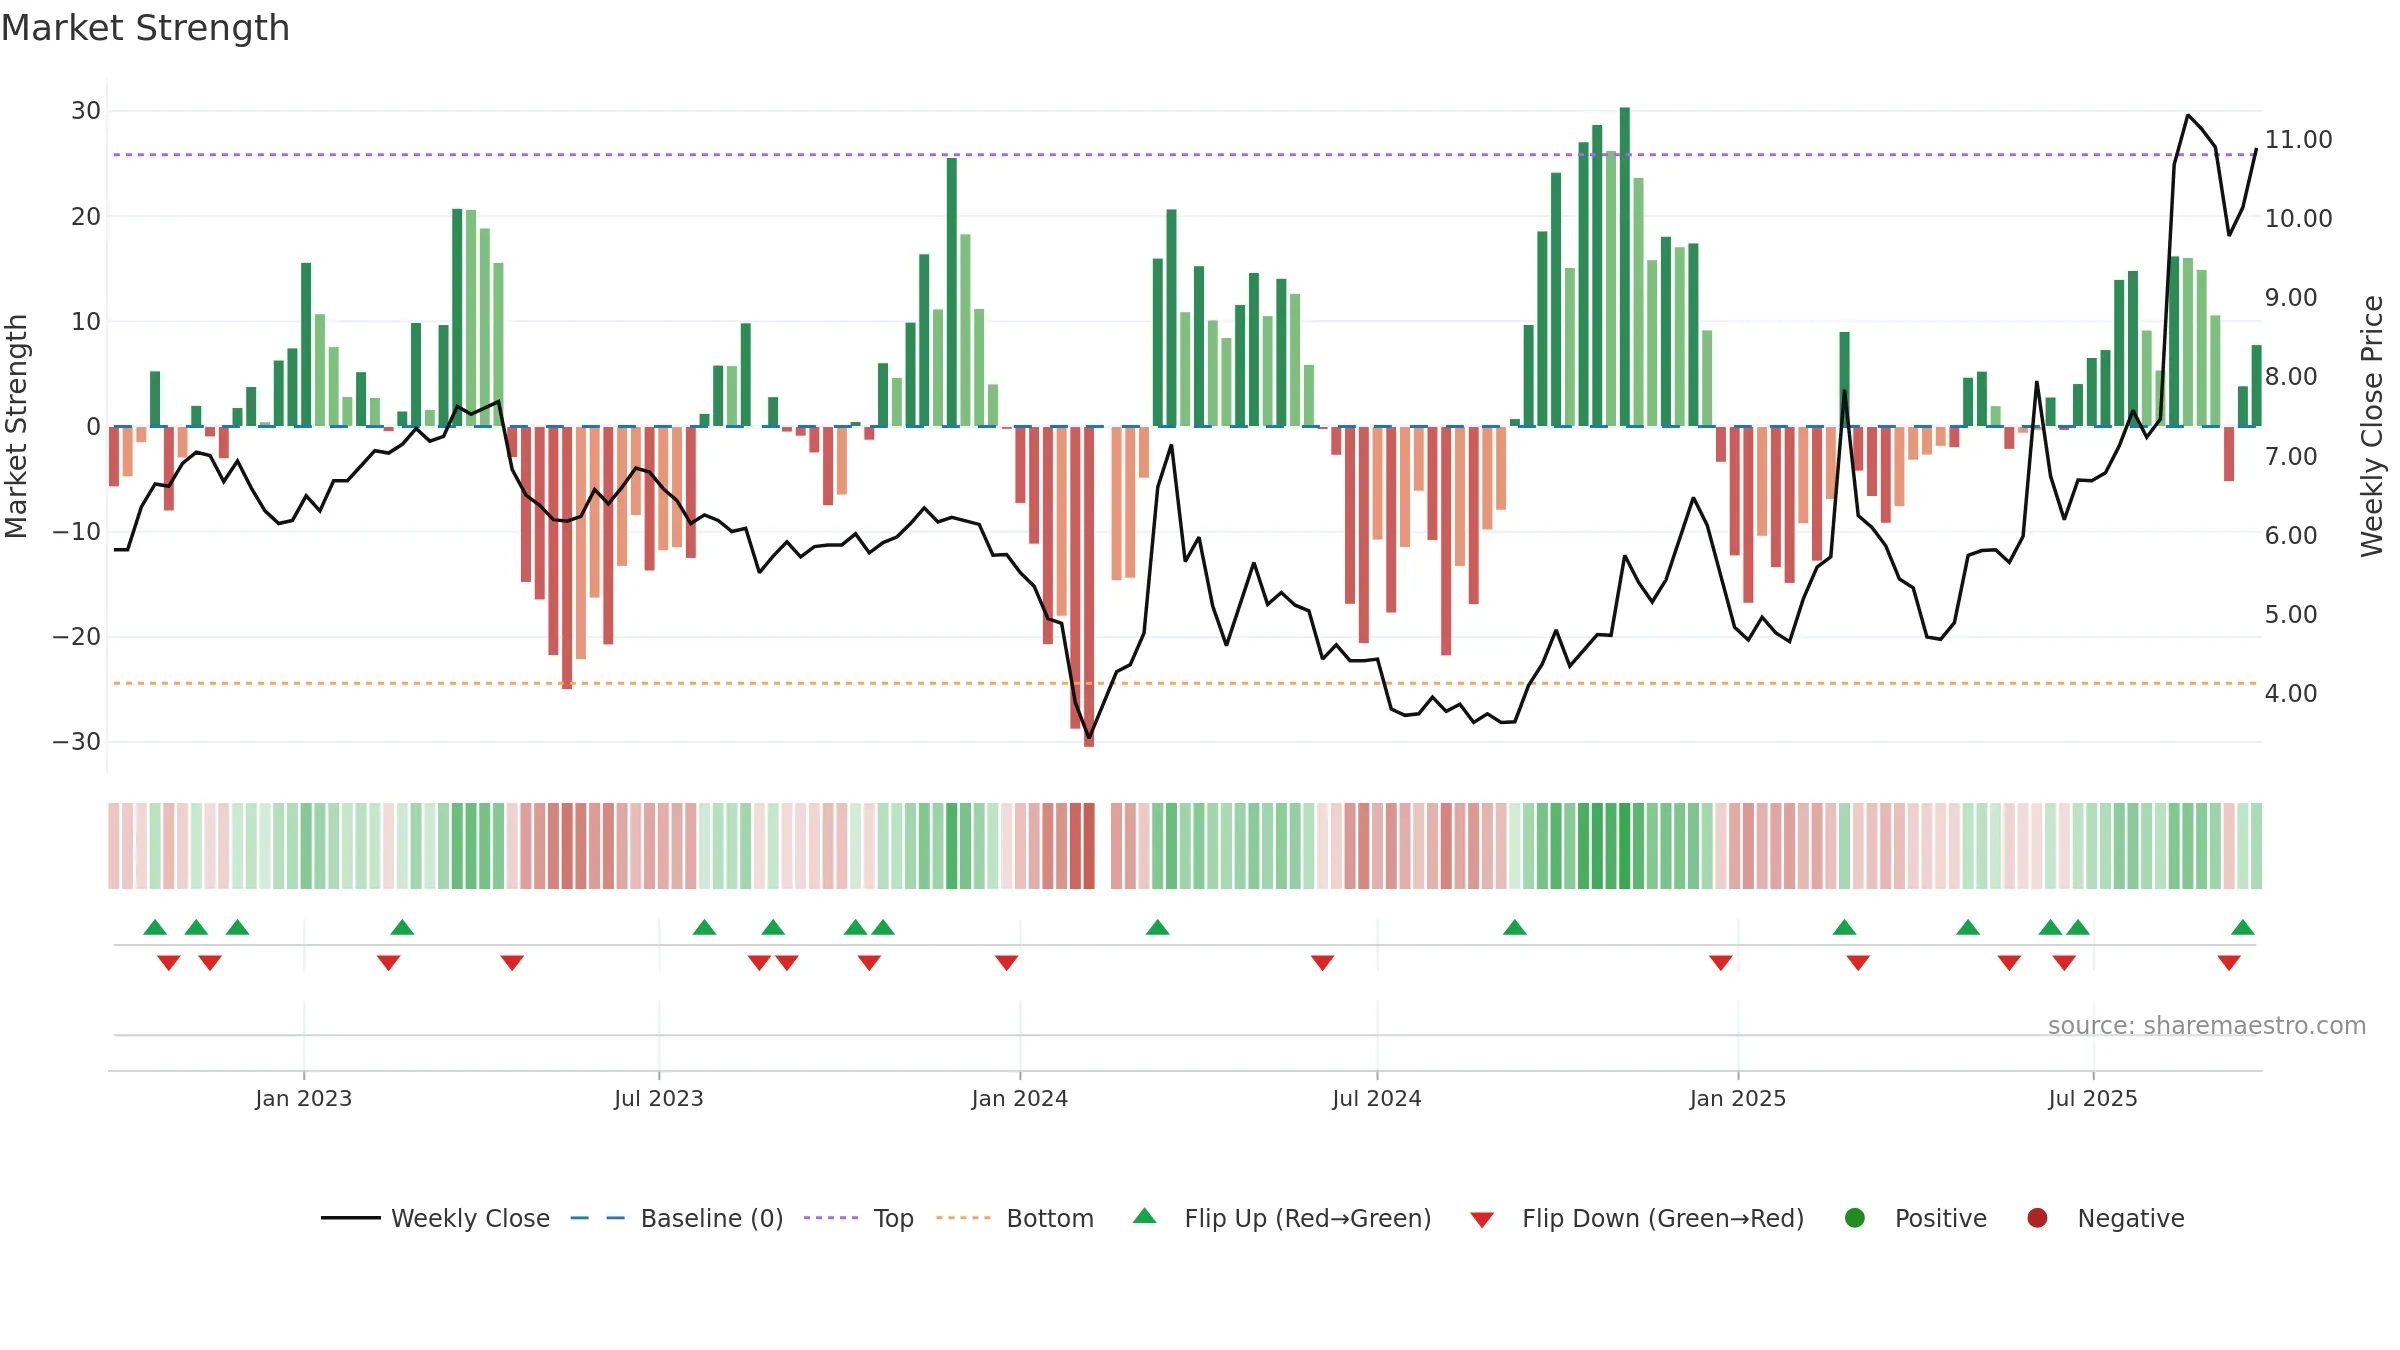The height and width of the screenshot is (1350, 2400).
Task: Toggle the Baseline (0) legend entry
Action: click(x=677, y=1218)
